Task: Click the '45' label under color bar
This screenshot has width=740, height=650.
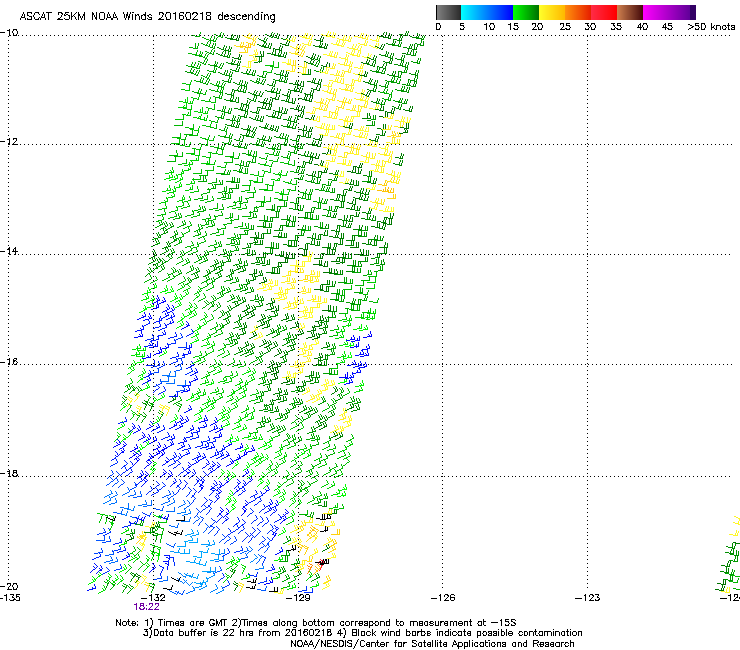Action: click(667, 27)
